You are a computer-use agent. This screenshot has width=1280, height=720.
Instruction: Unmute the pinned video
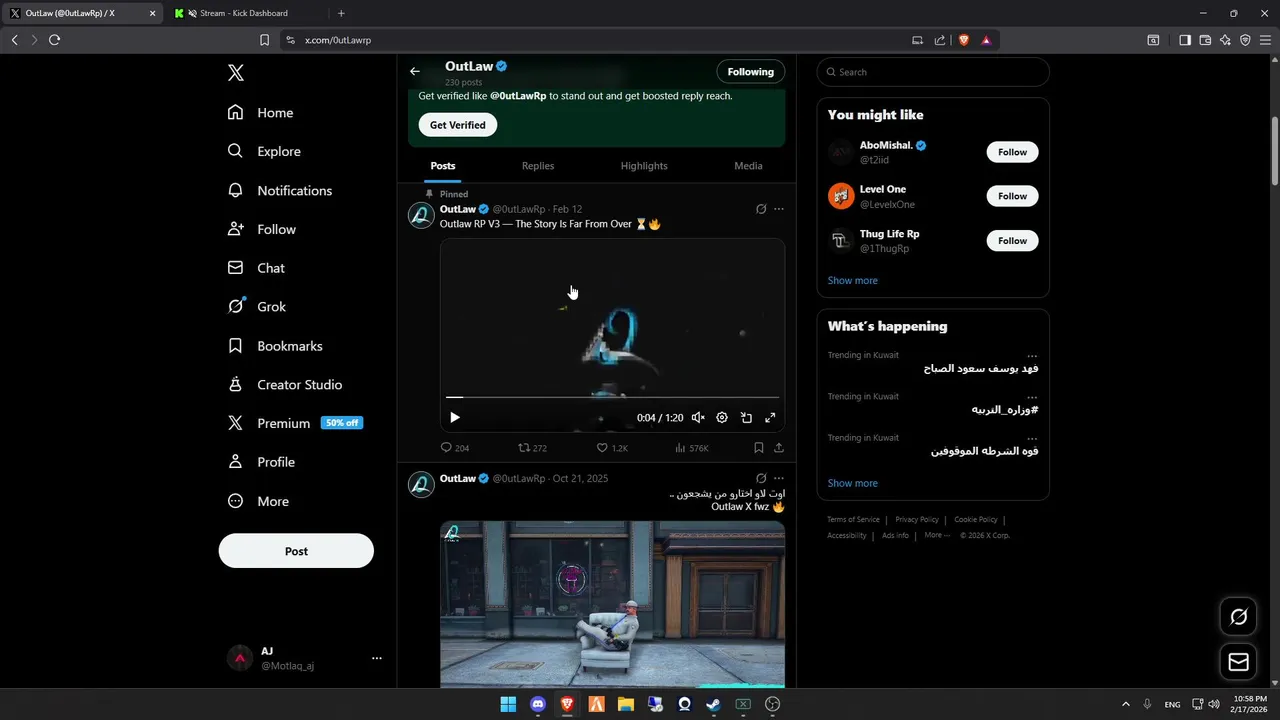pyautogui.click(x=698, y=418)
